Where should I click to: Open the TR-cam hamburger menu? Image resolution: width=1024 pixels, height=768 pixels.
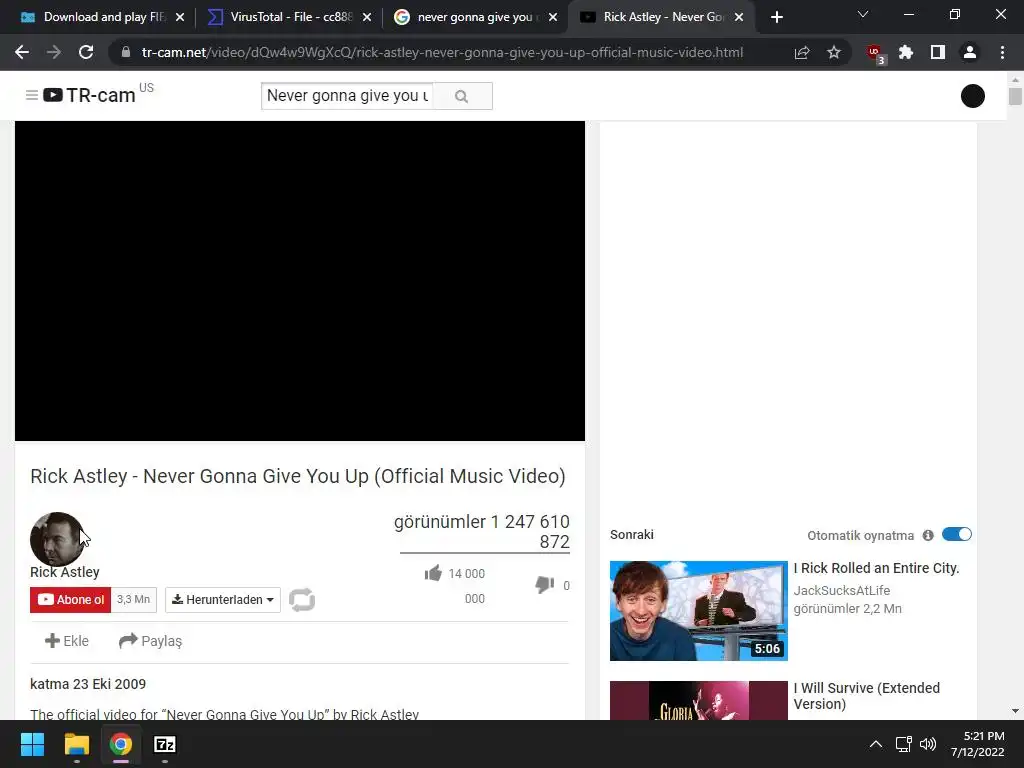31,95
